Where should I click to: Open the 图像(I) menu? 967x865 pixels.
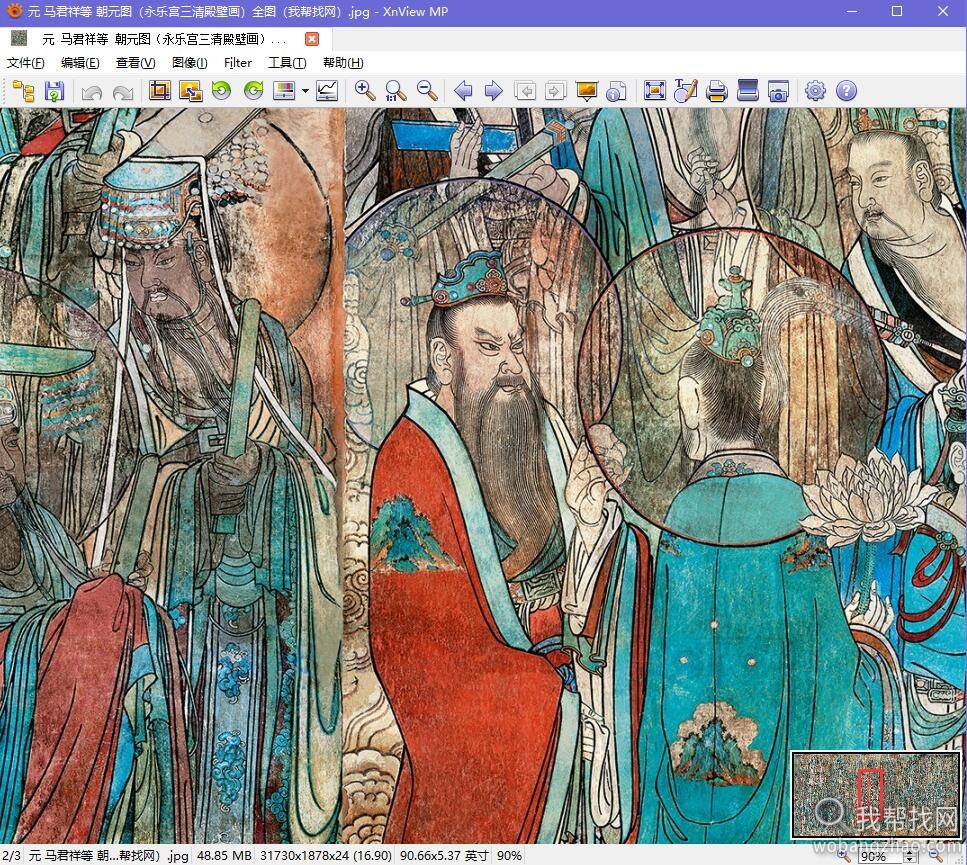pos(189,63)
